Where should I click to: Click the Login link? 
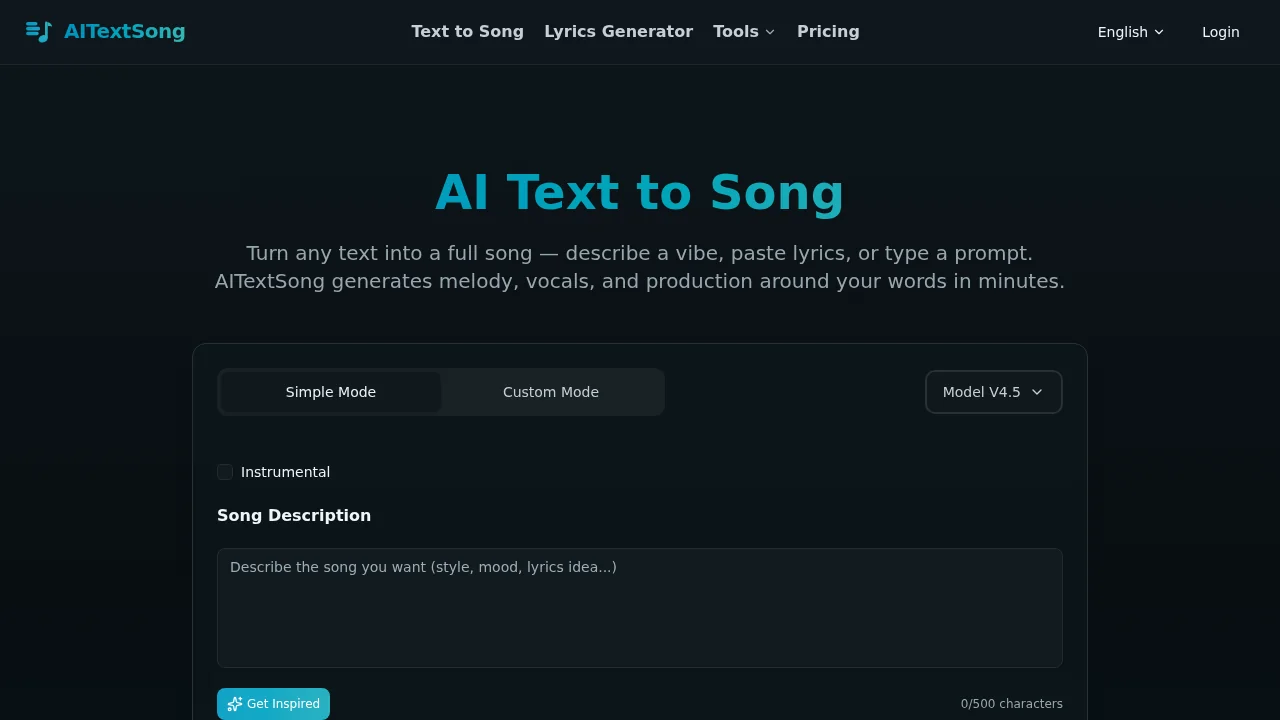1220,31
